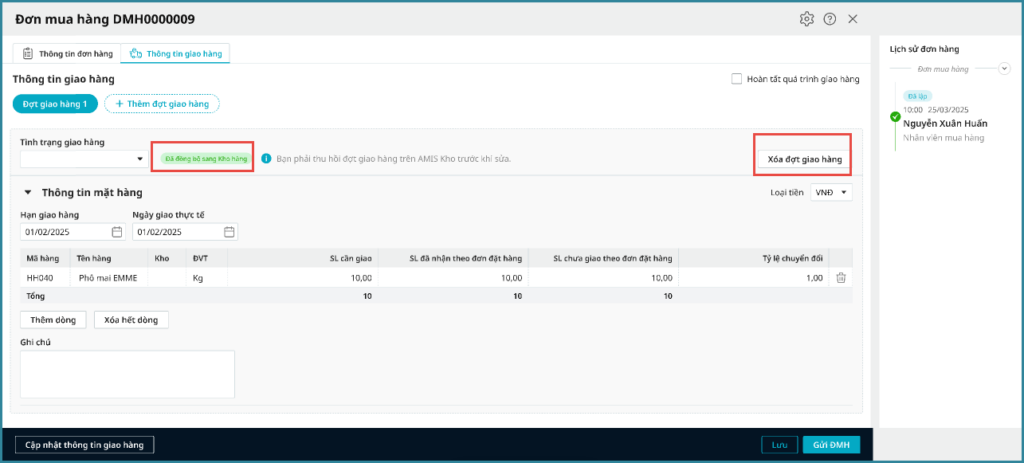This screenshot has height=463, width=1024.
Task: Open calendar icon for Ngày giao thực tế
Action: point(229,232)
